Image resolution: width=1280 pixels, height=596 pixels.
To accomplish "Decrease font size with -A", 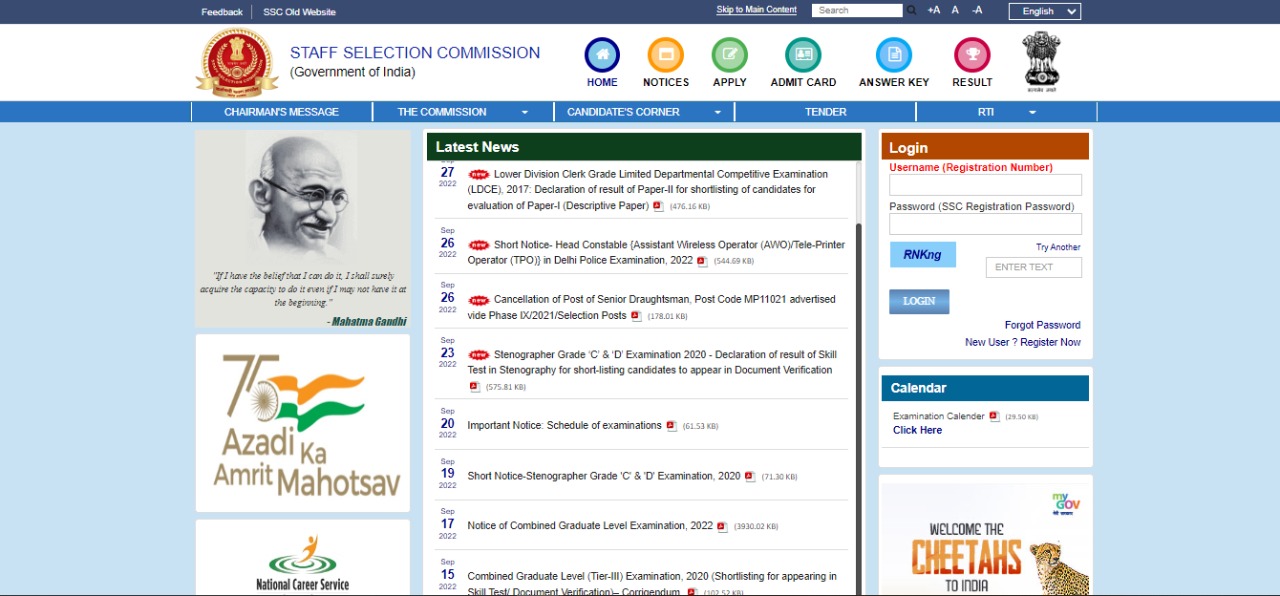I will pos(977,11).
